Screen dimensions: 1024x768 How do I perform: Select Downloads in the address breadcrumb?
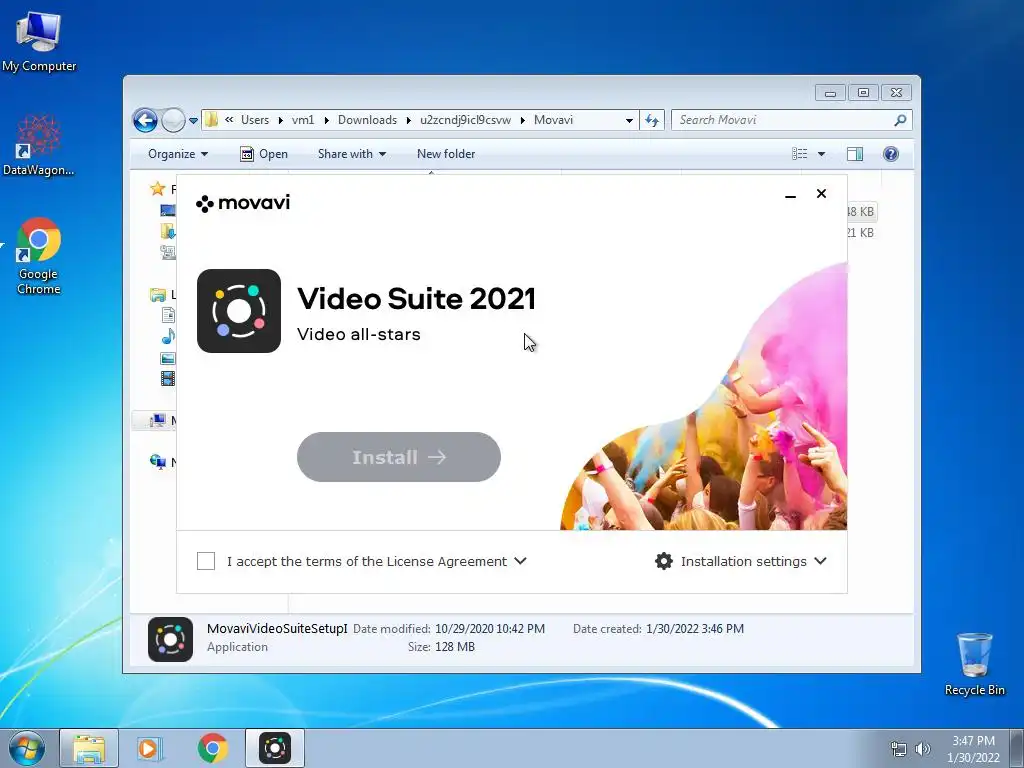(367, 120)
